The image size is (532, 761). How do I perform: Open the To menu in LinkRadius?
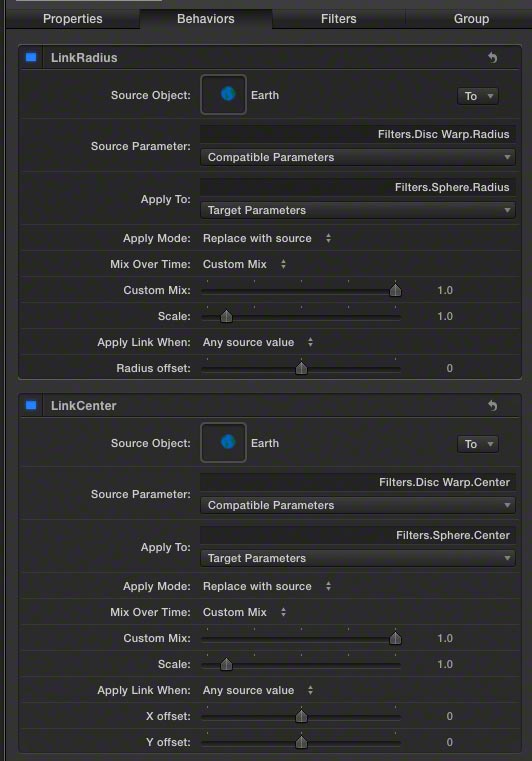pos(478,96)
